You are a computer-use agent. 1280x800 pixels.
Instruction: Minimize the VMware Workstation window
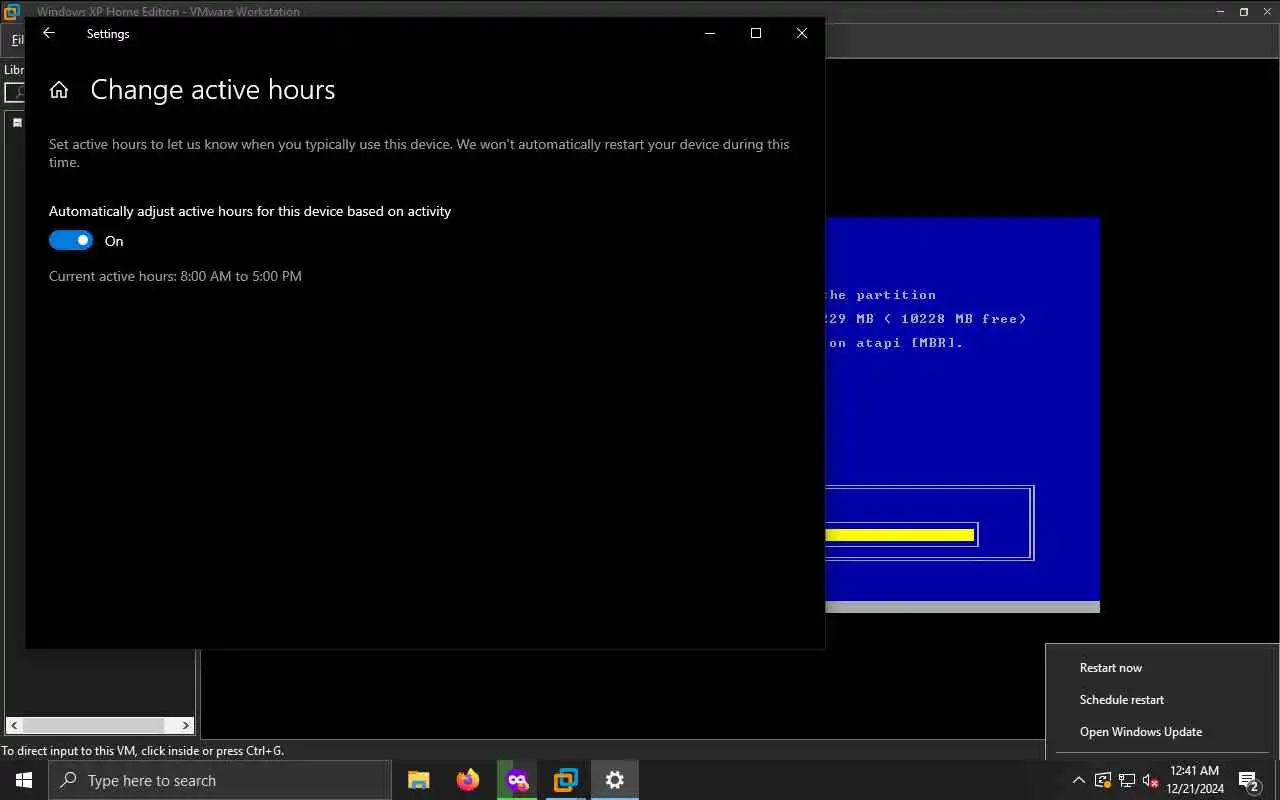(1221, 12)
